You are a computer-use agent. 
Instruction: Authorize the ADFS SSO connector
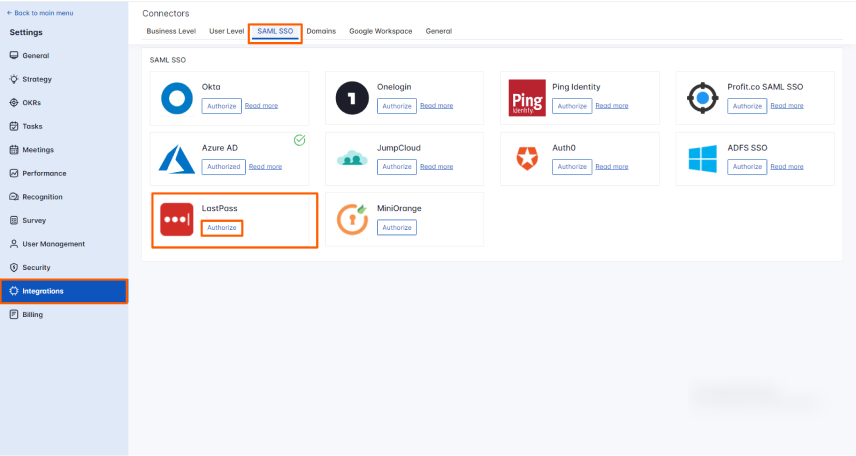click(747, 167)
